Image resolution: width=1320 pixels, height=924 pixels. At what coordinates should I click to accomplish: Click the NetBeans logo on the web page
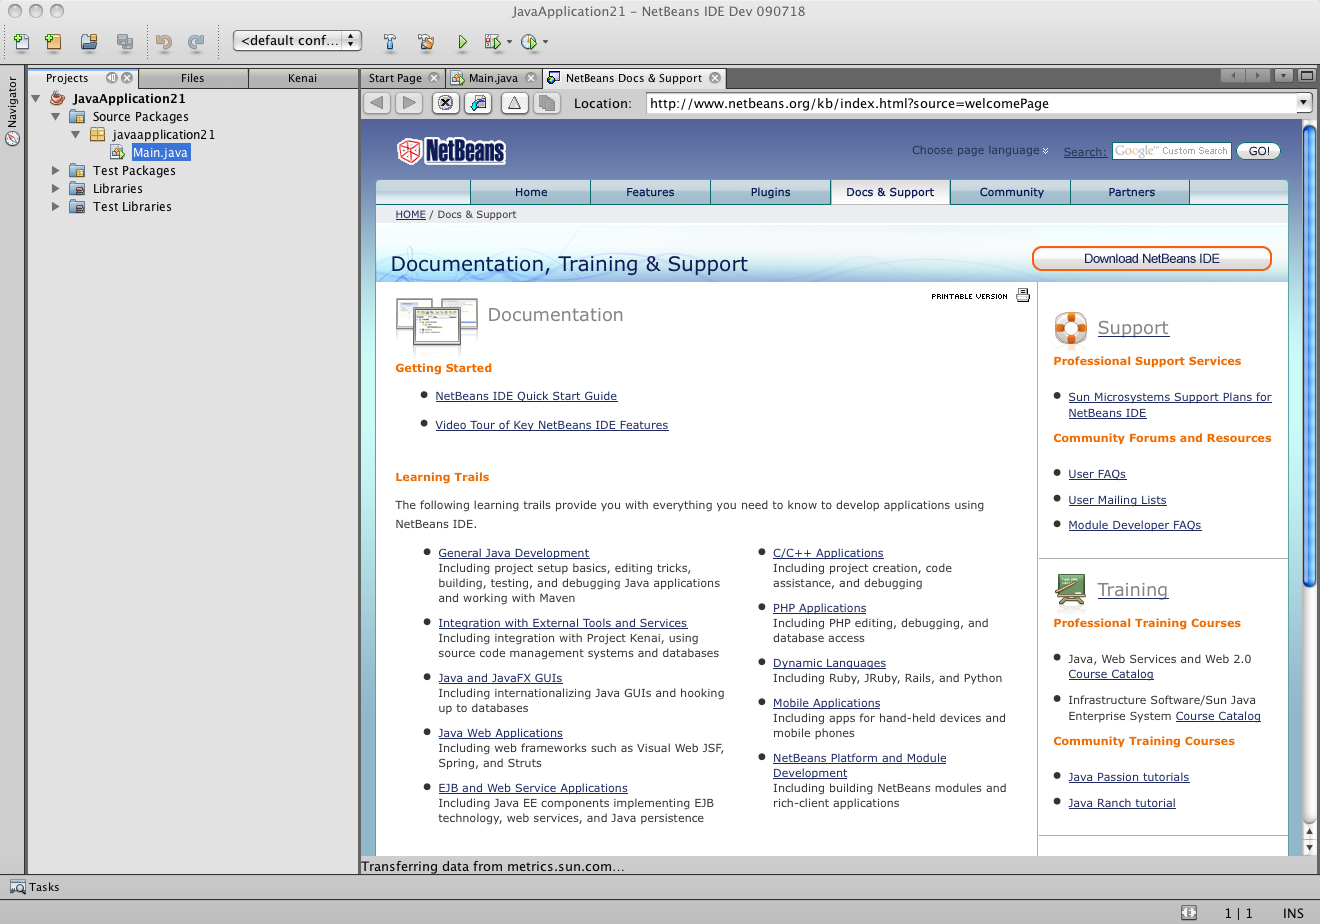coord(451,151)
